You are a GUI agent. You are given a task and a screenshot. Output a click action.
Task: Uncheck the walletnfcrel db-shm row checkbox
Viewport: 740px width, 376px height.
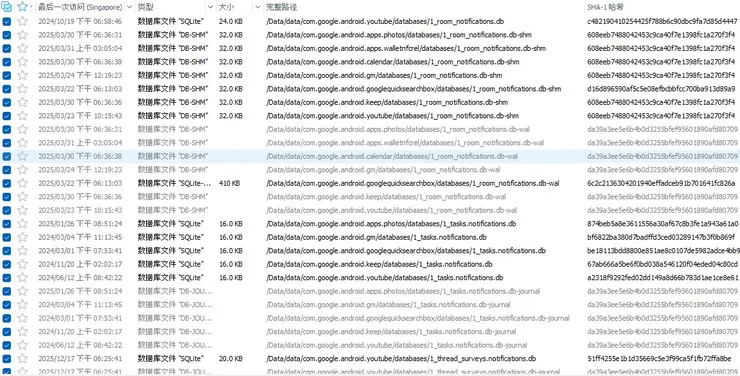tap(7, 48)
